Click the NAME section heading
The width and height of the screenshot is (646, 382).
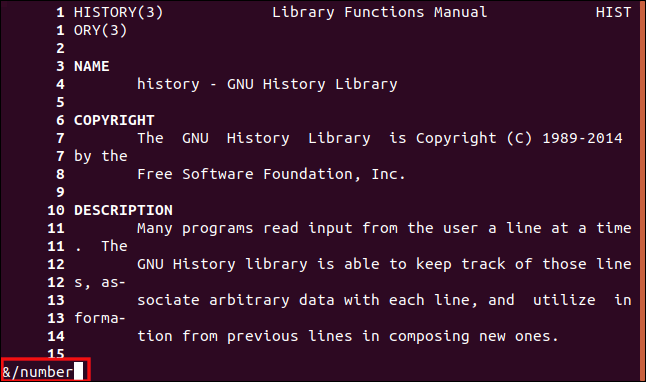[x=91, y=66]
